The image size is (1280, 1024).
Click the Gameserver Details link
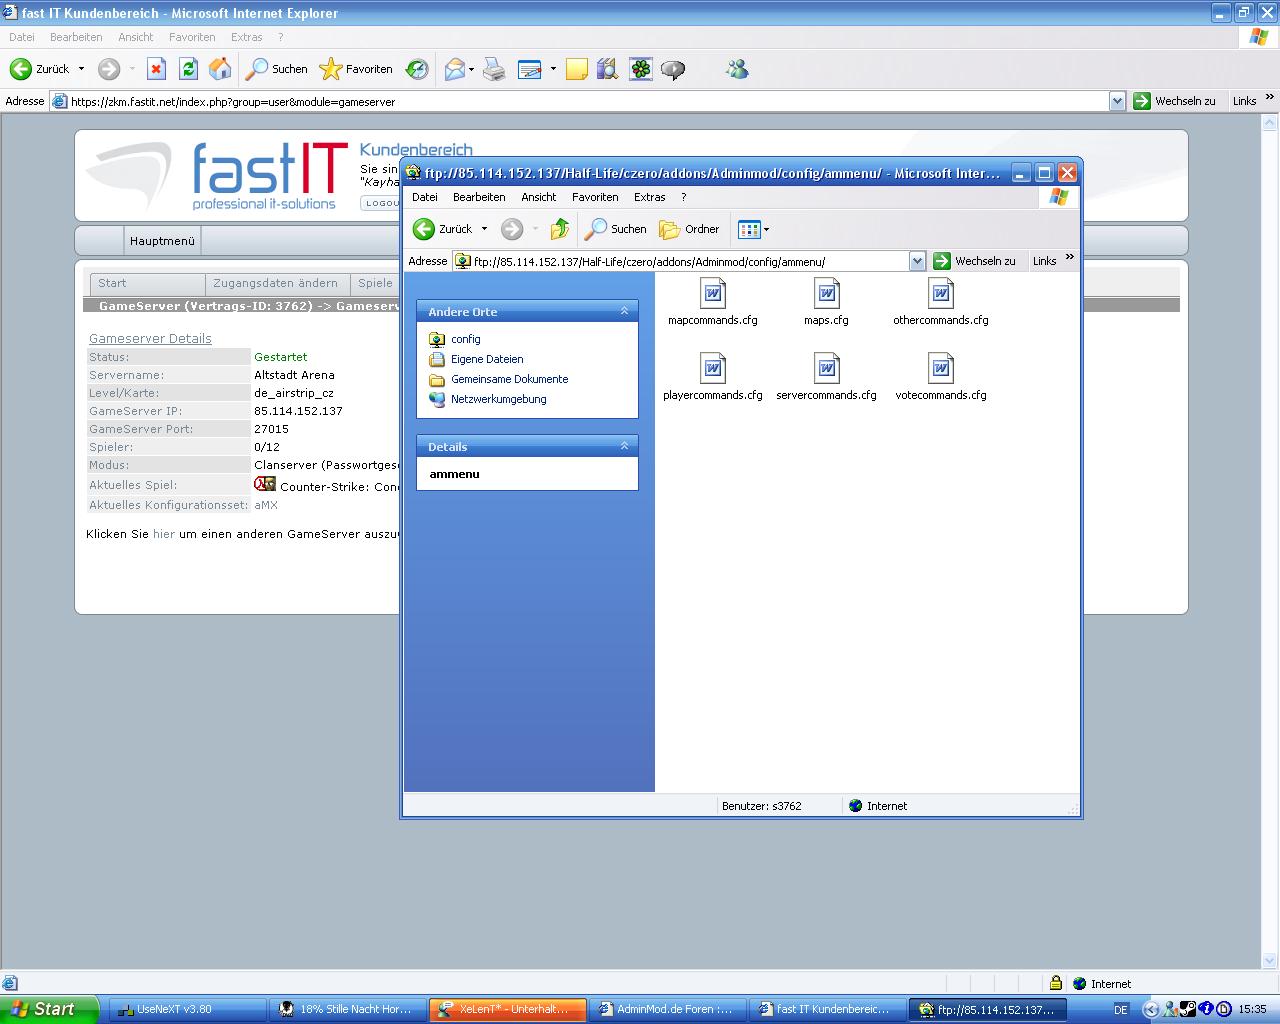point(150,339)
